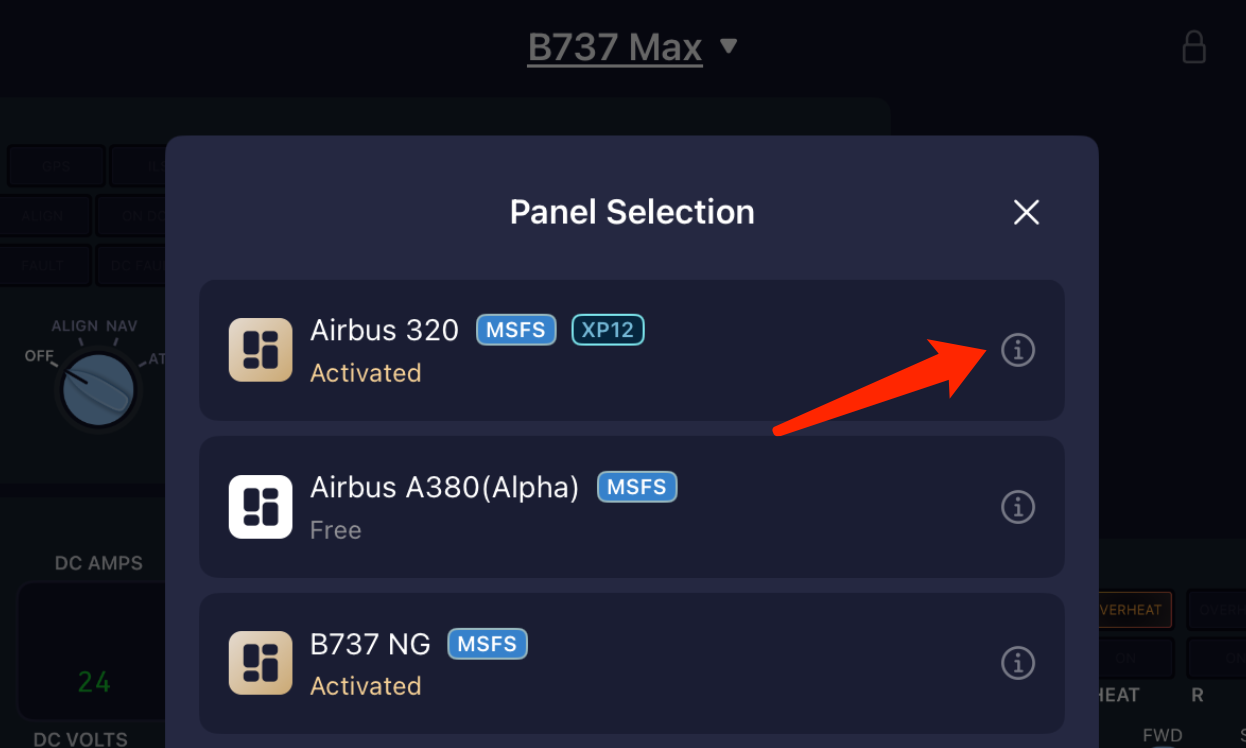Viewport: 1246px width, 748px height.
Task: Click the MSFS badge on Airbus A380(Alpha)
Action: coord(637,487)
